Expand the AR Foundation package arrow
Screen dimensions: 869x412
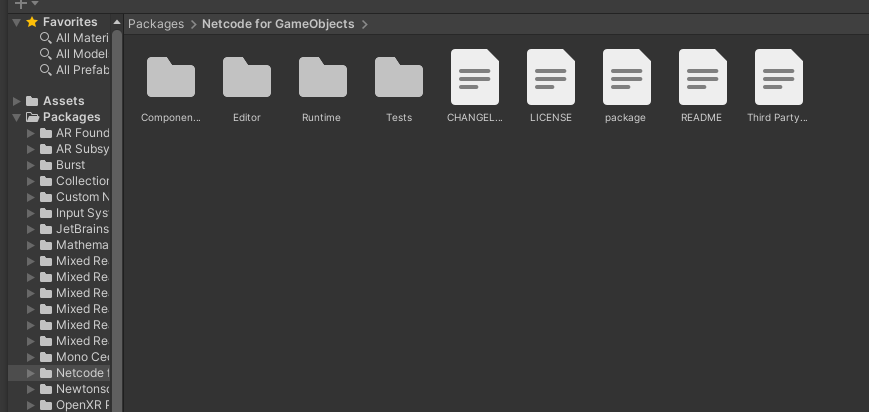[30, 134]
